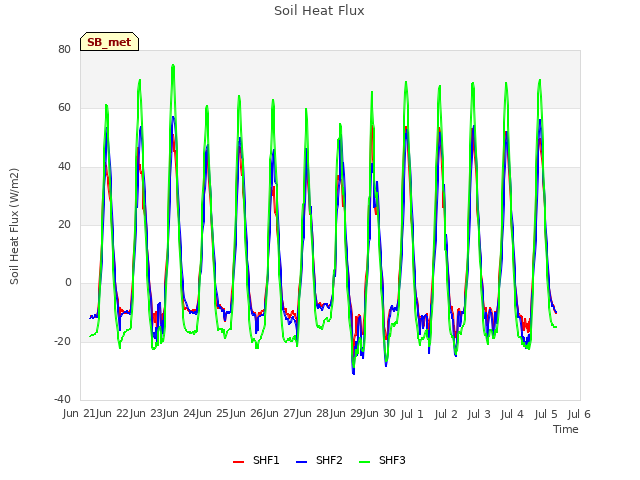
Task: Click the SB_met annotation label
Action: (109, 42)
